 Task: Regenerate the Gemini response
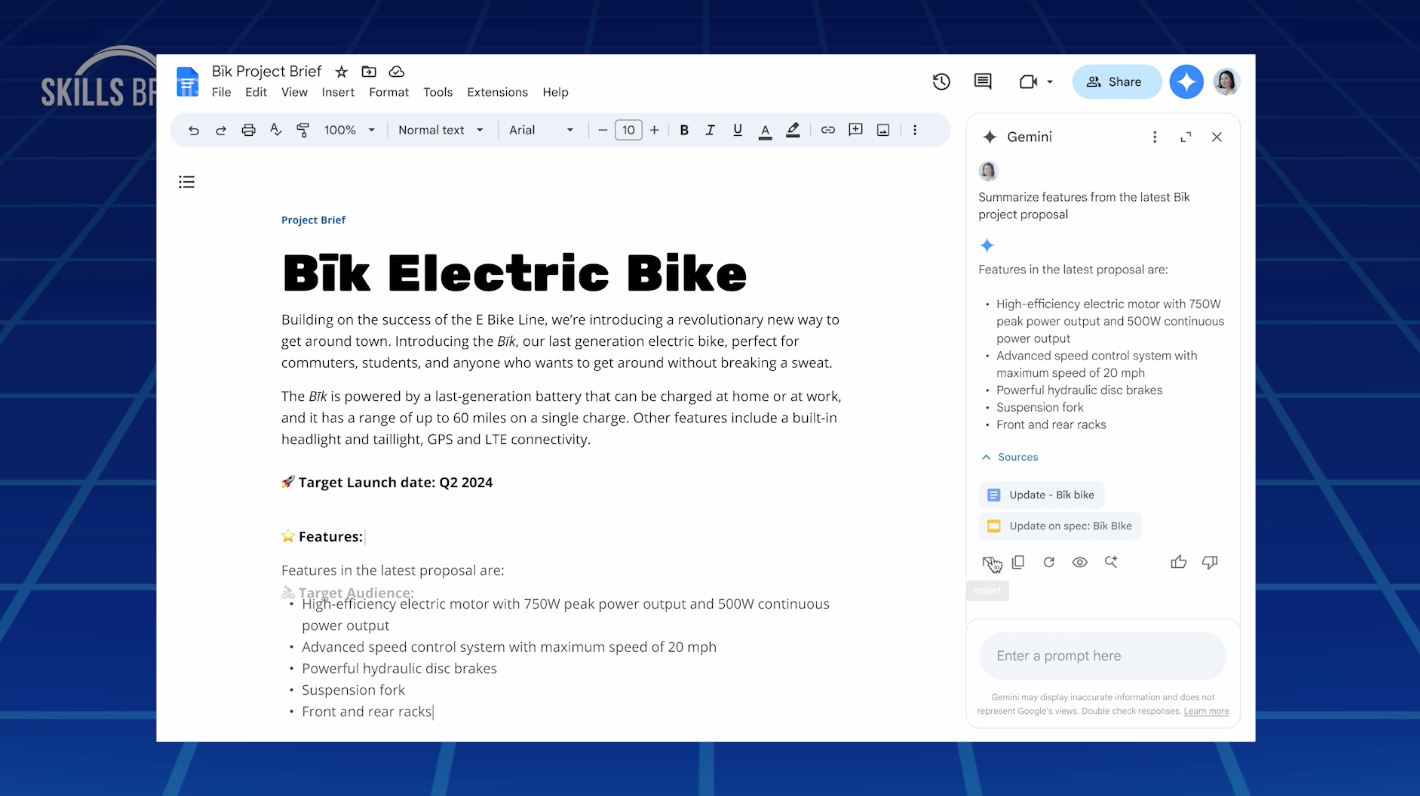click(x=1049, y=562)
